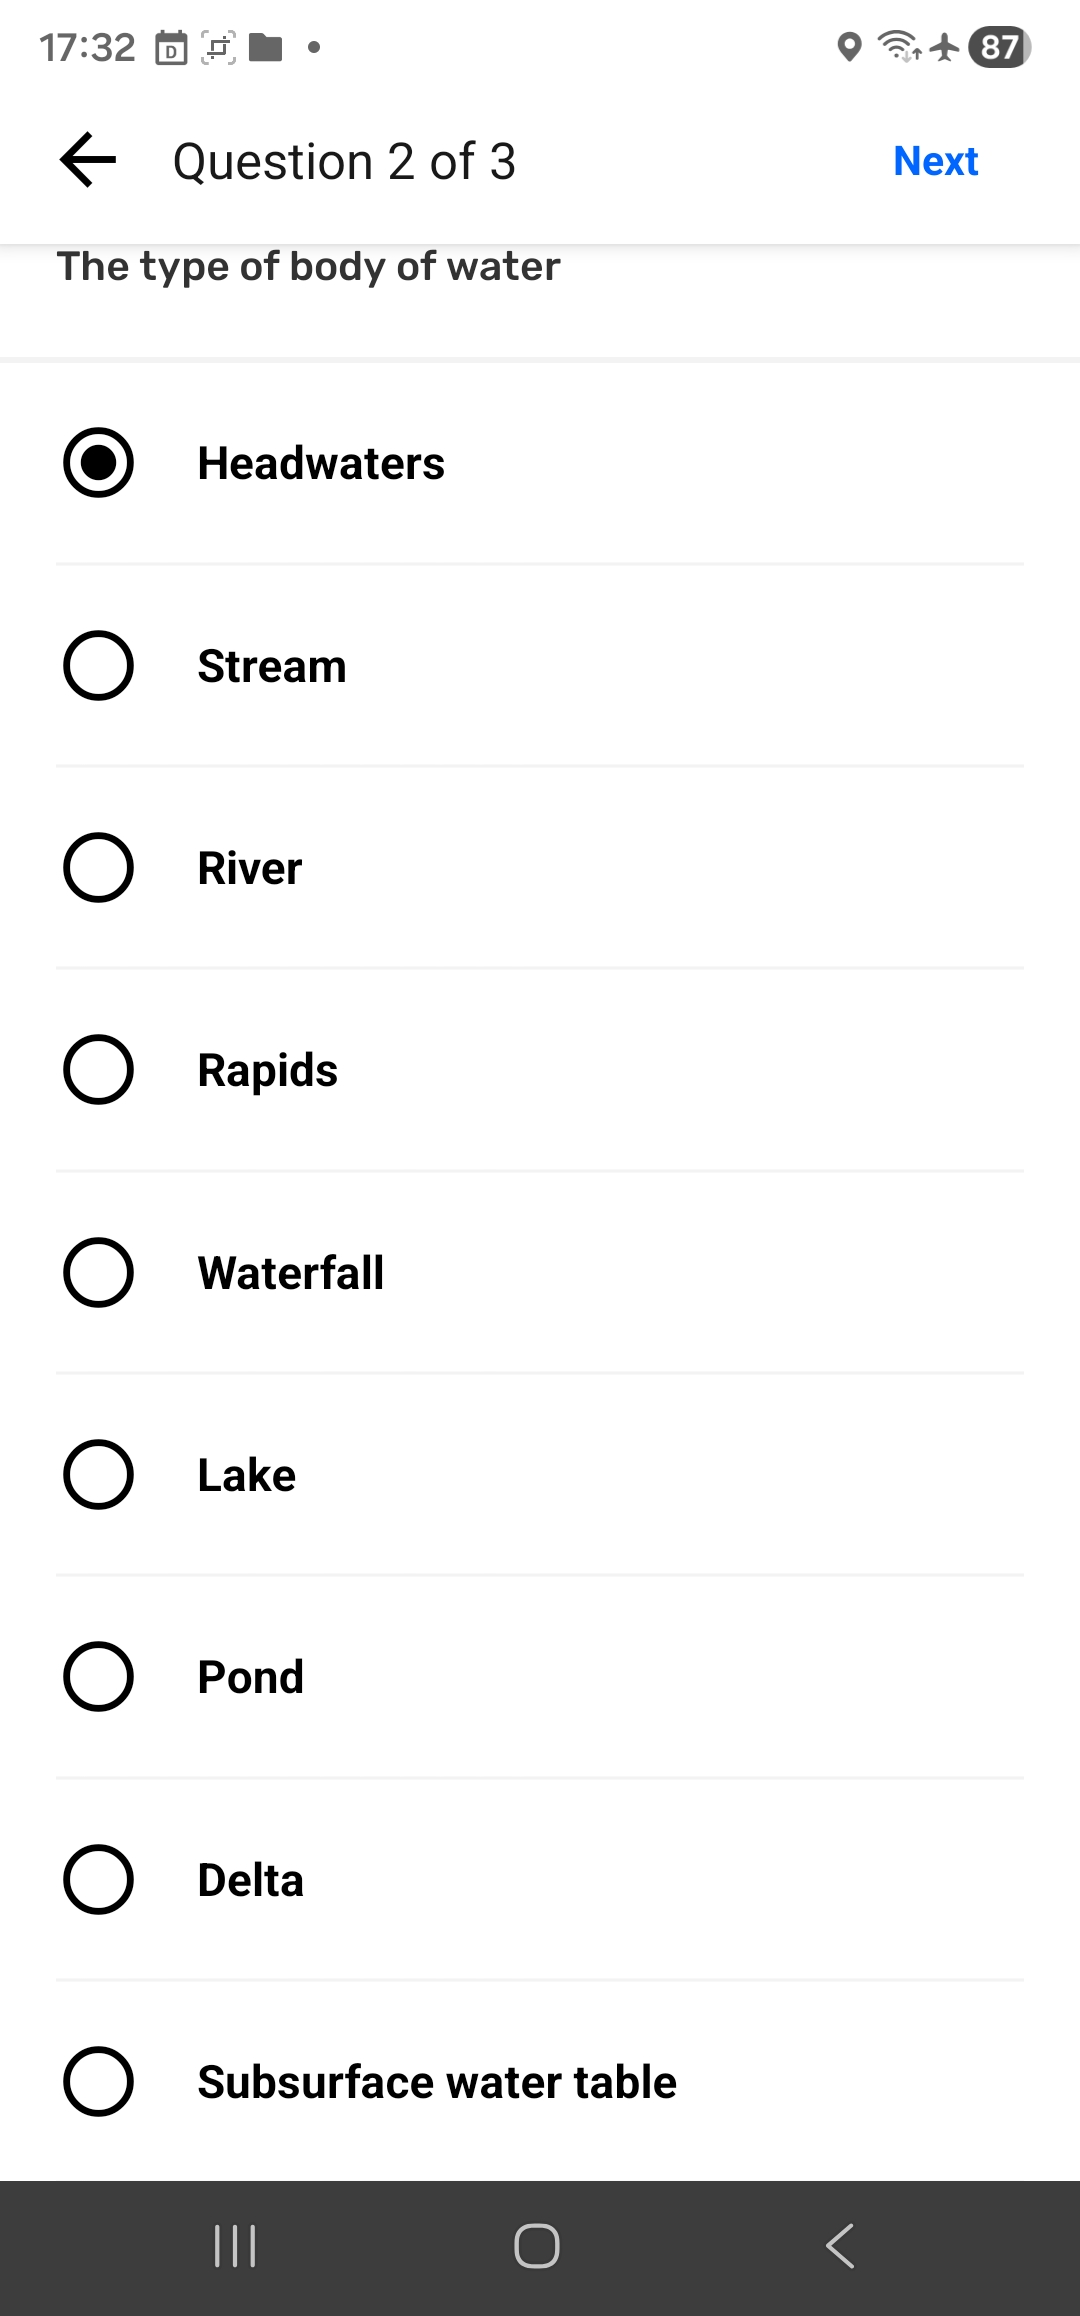Image resolution: width=1080 pixels, height=2316 pixels.
Task: Select the Waterfall option
Action: (x=98, y=1273)
